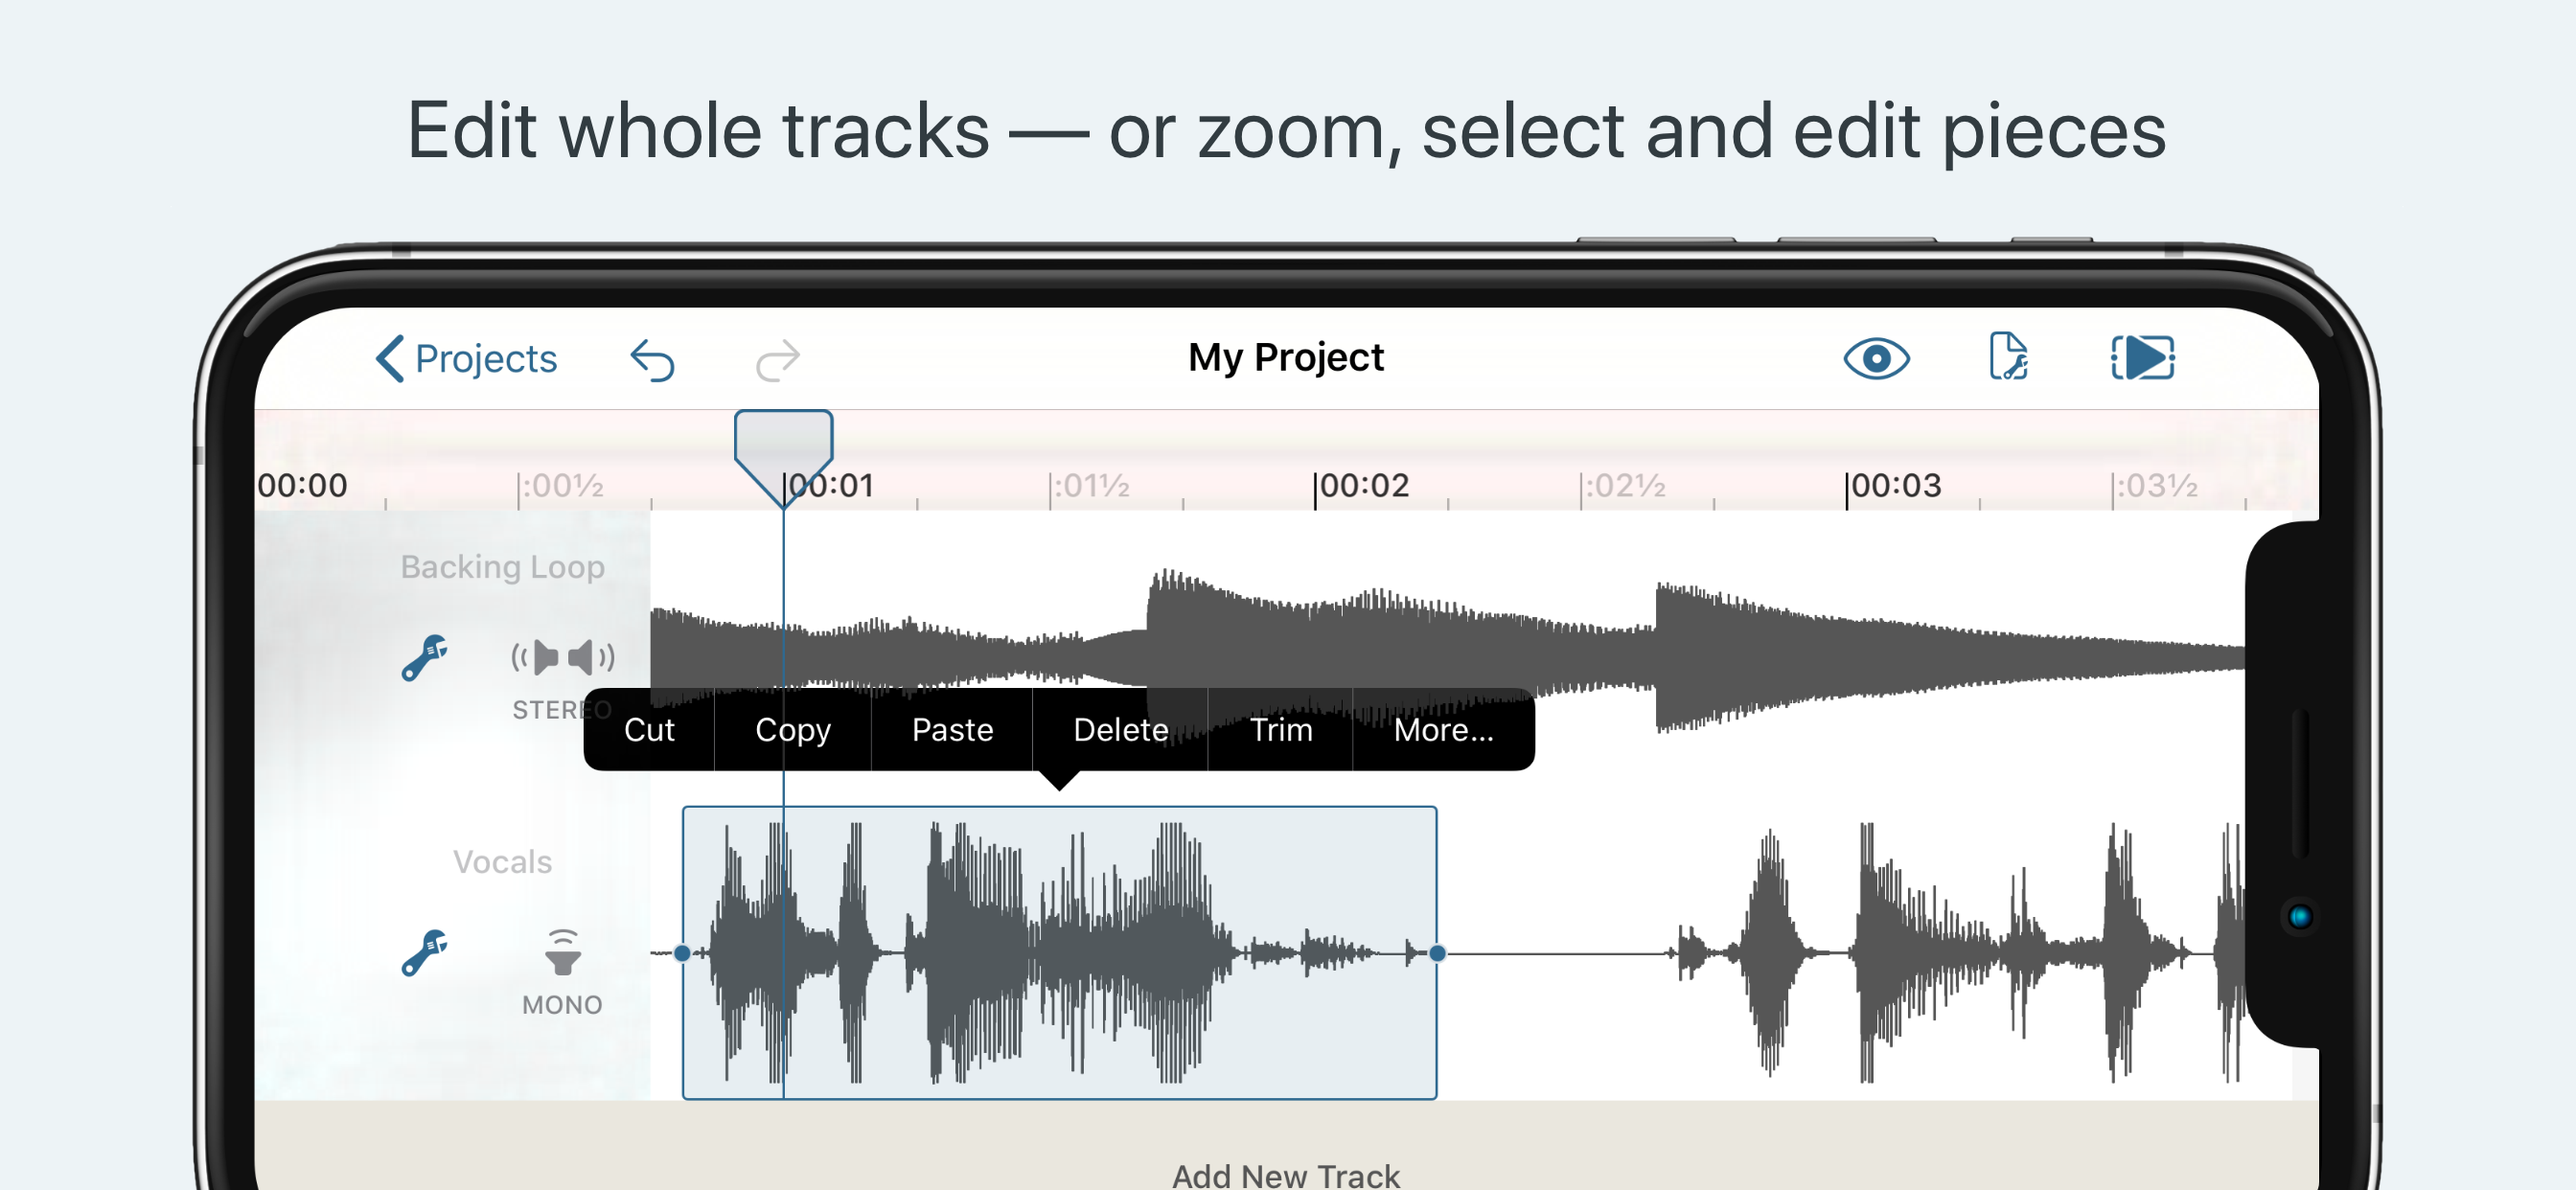Click the playhead marker on the timeline

click(x=783, y=447)
